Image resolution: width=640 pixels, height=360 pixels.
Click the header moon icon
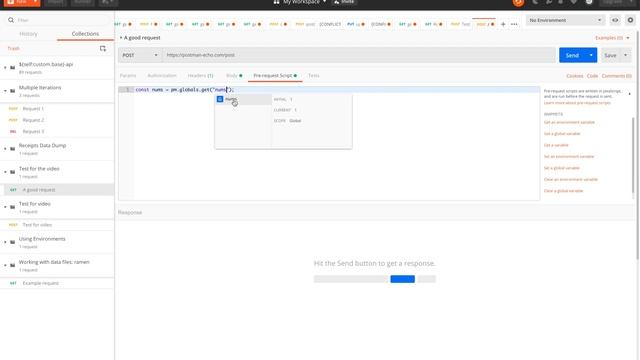tap(535, 2)
